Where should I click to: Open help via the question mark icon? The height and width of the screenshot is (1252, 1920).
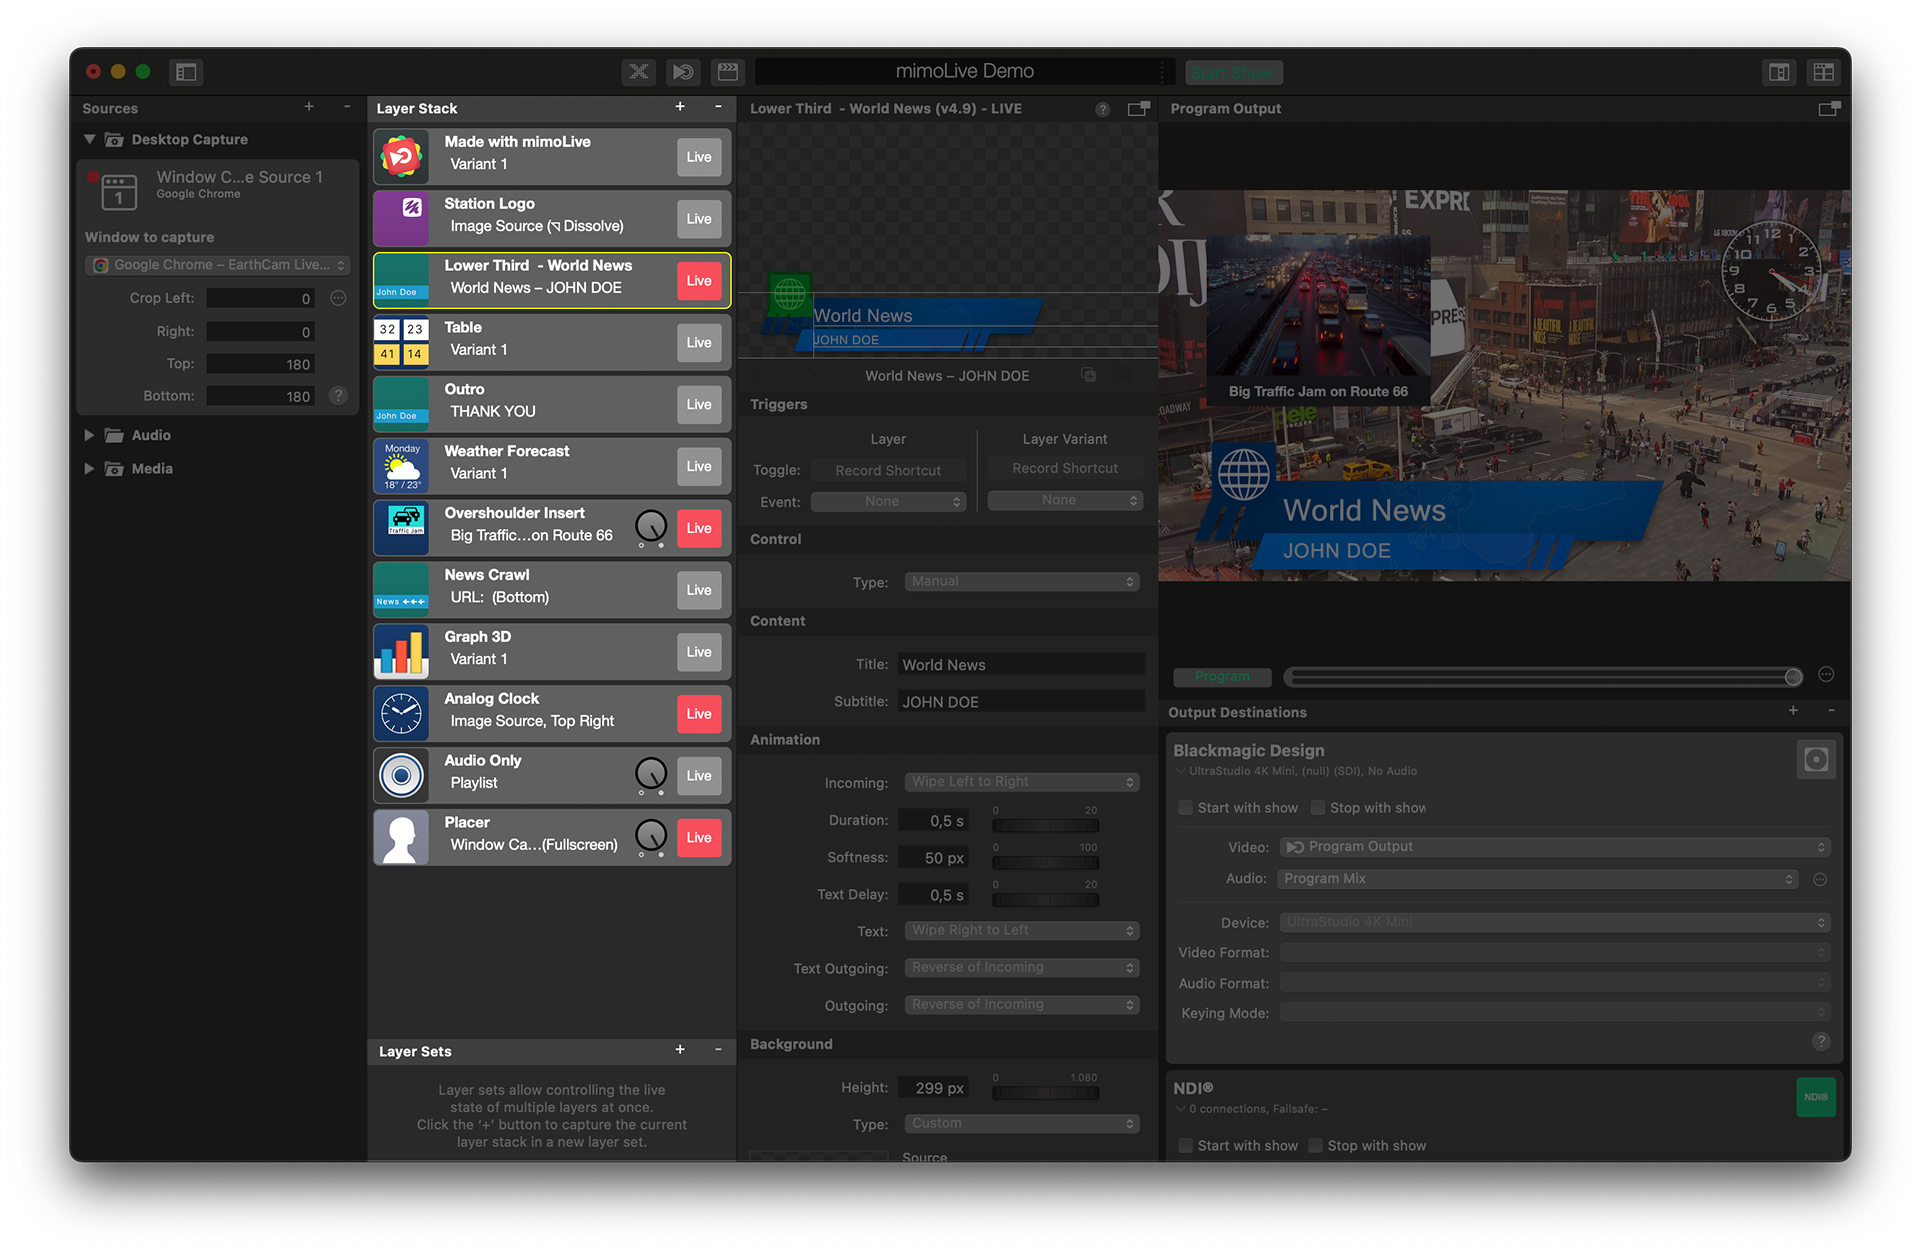coord(1102,108)
